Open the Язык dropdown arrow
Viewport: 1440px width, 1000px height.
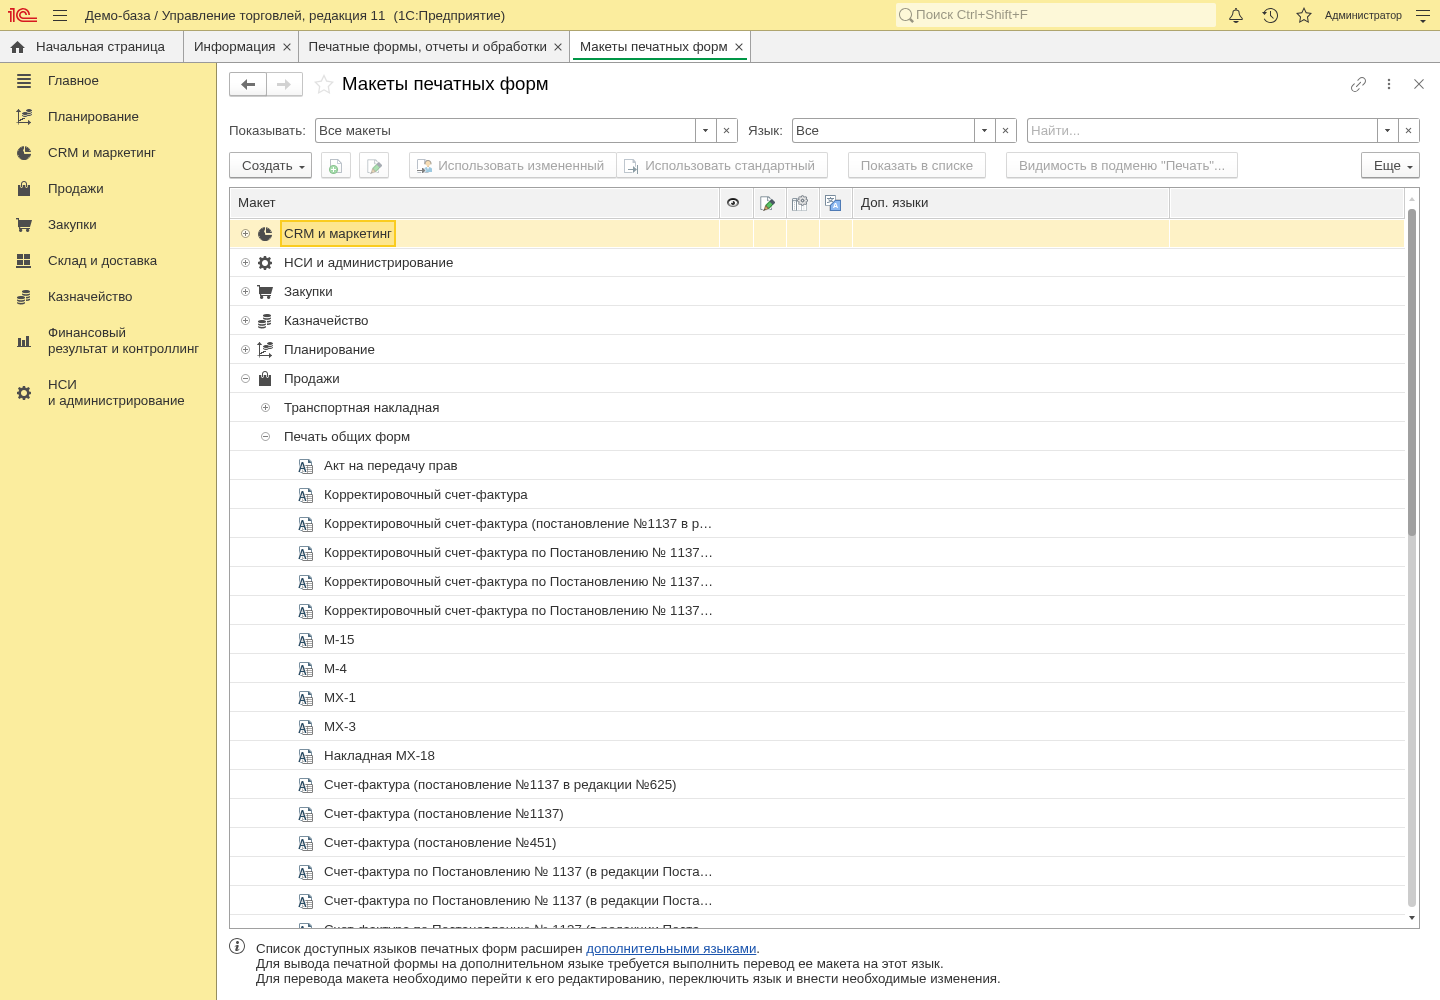[984, 131]
